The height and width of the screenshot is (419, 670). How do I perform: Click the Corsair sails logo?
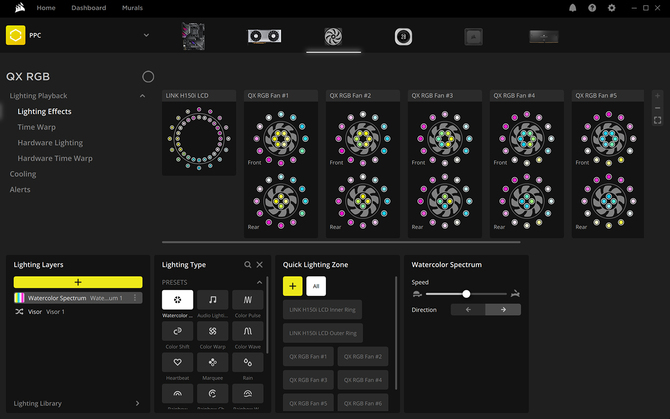pos(20,8)
